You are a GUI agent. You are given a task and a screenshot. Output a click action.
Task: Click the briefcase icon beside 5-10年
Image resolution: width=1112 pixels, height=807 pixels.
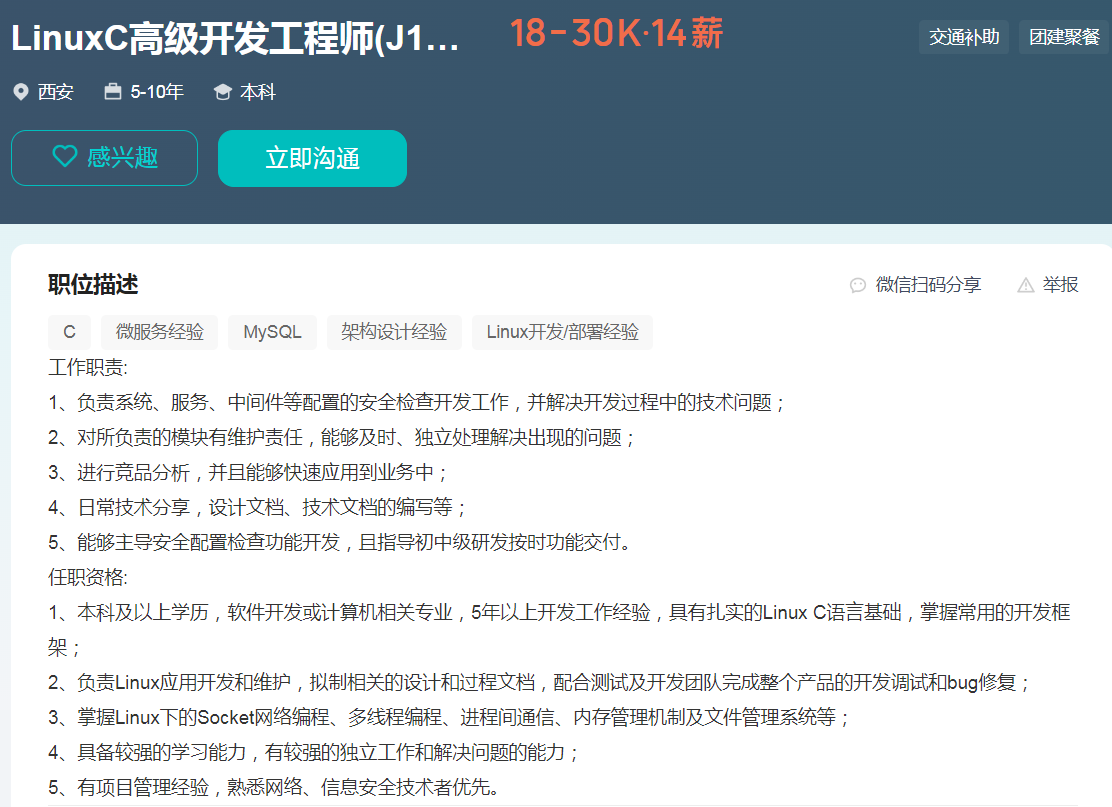pos(113,91)
